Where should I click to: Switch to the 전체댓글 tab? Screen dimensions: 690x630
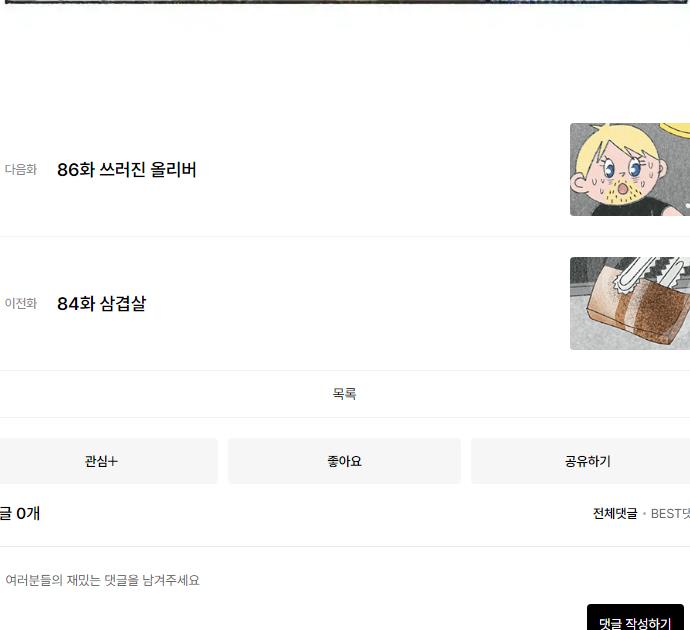(x=615, y=513)
